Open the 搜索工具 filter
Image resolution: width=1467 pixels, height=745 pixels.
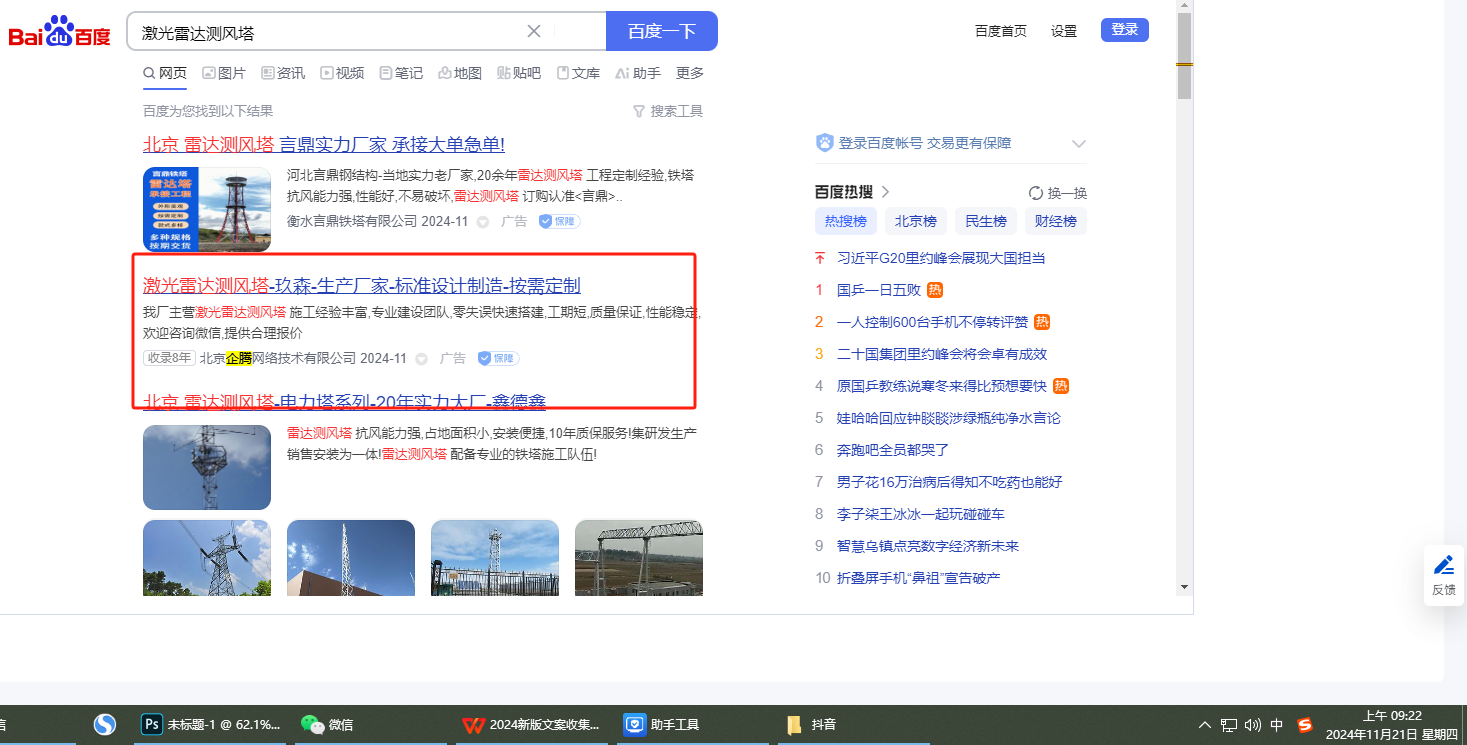pyautogui.click(x=668, y=111)
